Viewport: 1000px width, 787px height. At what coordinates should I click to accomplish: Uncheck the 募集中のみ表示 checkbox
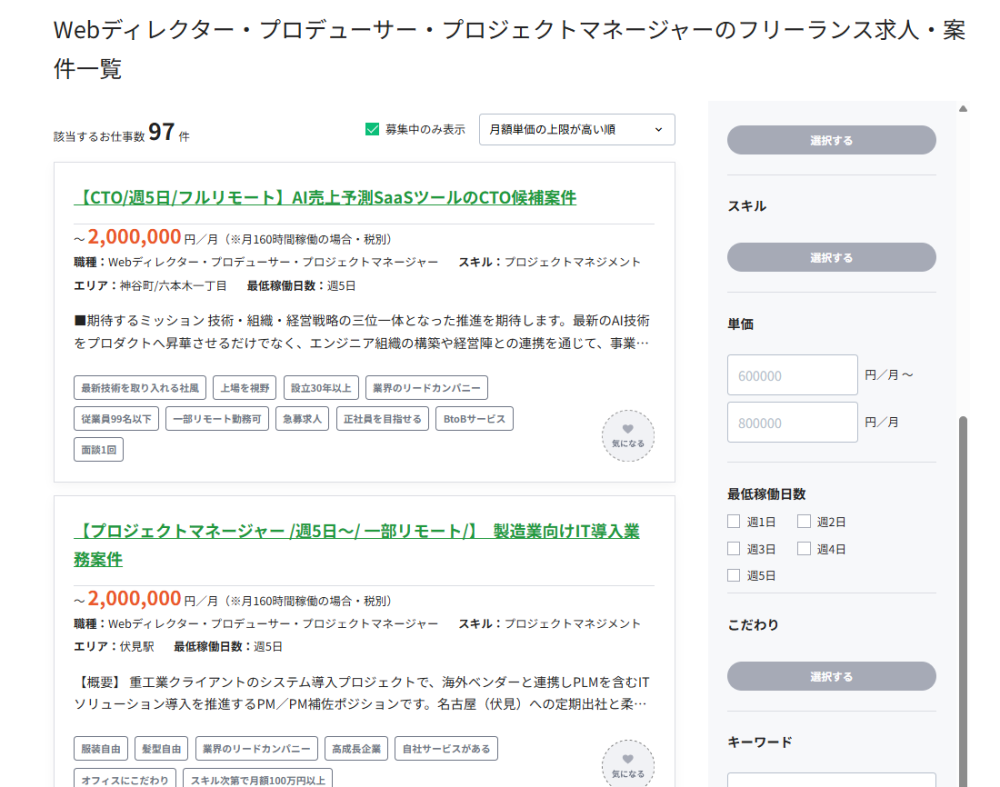click(x=373, y=129)
